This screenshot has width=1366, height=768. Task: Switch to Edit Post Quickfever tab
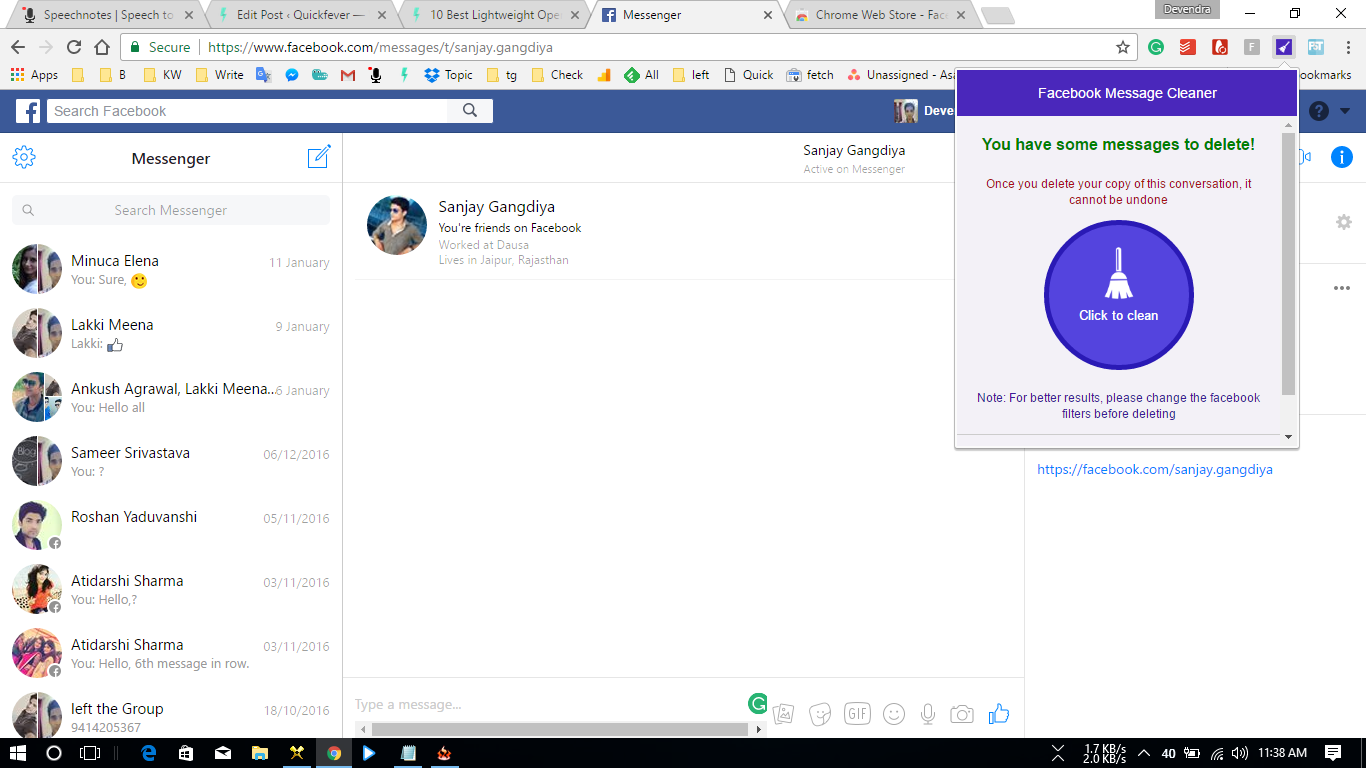tap(301, 15)
